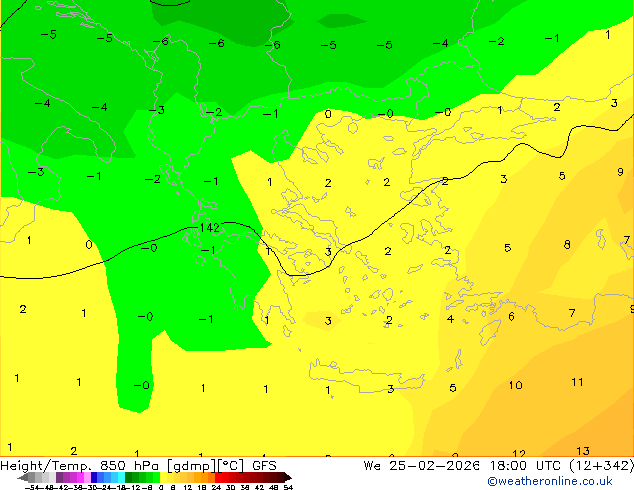The image size is (634, 490).
Task: Pick the bright yellow legend swatch
Action: pyautogui.click(x=163, y=477)
